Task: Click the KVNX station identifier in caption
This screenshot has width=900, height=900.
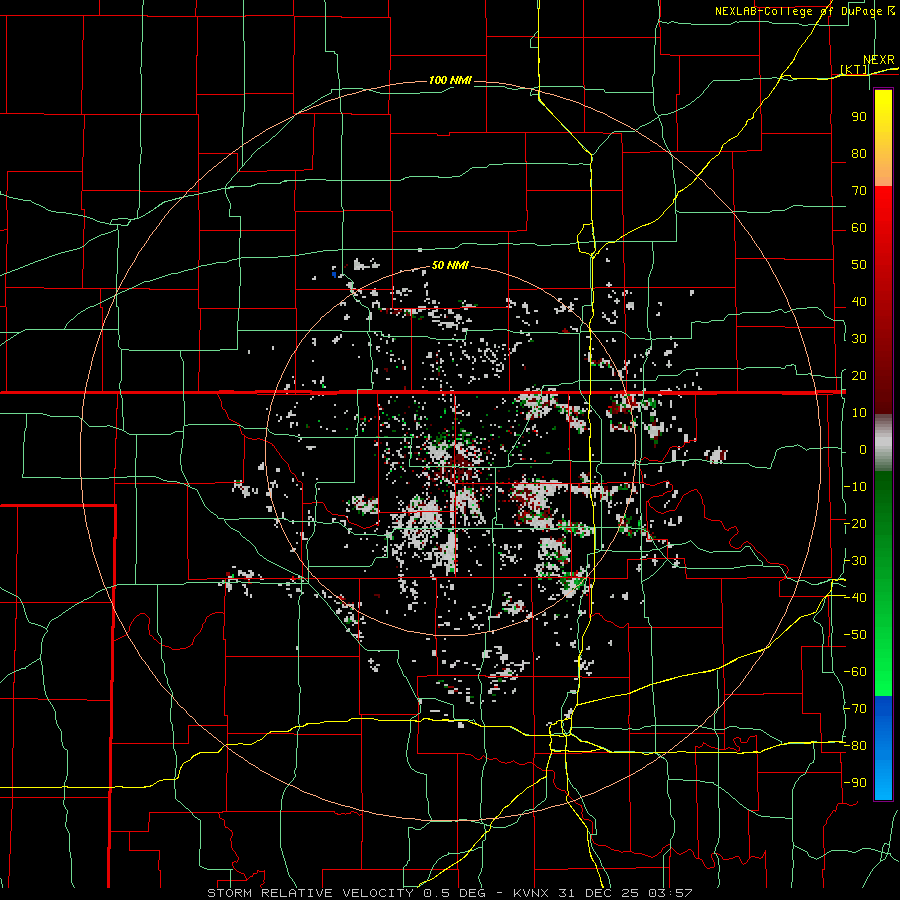Action: [x=531, y=893]
